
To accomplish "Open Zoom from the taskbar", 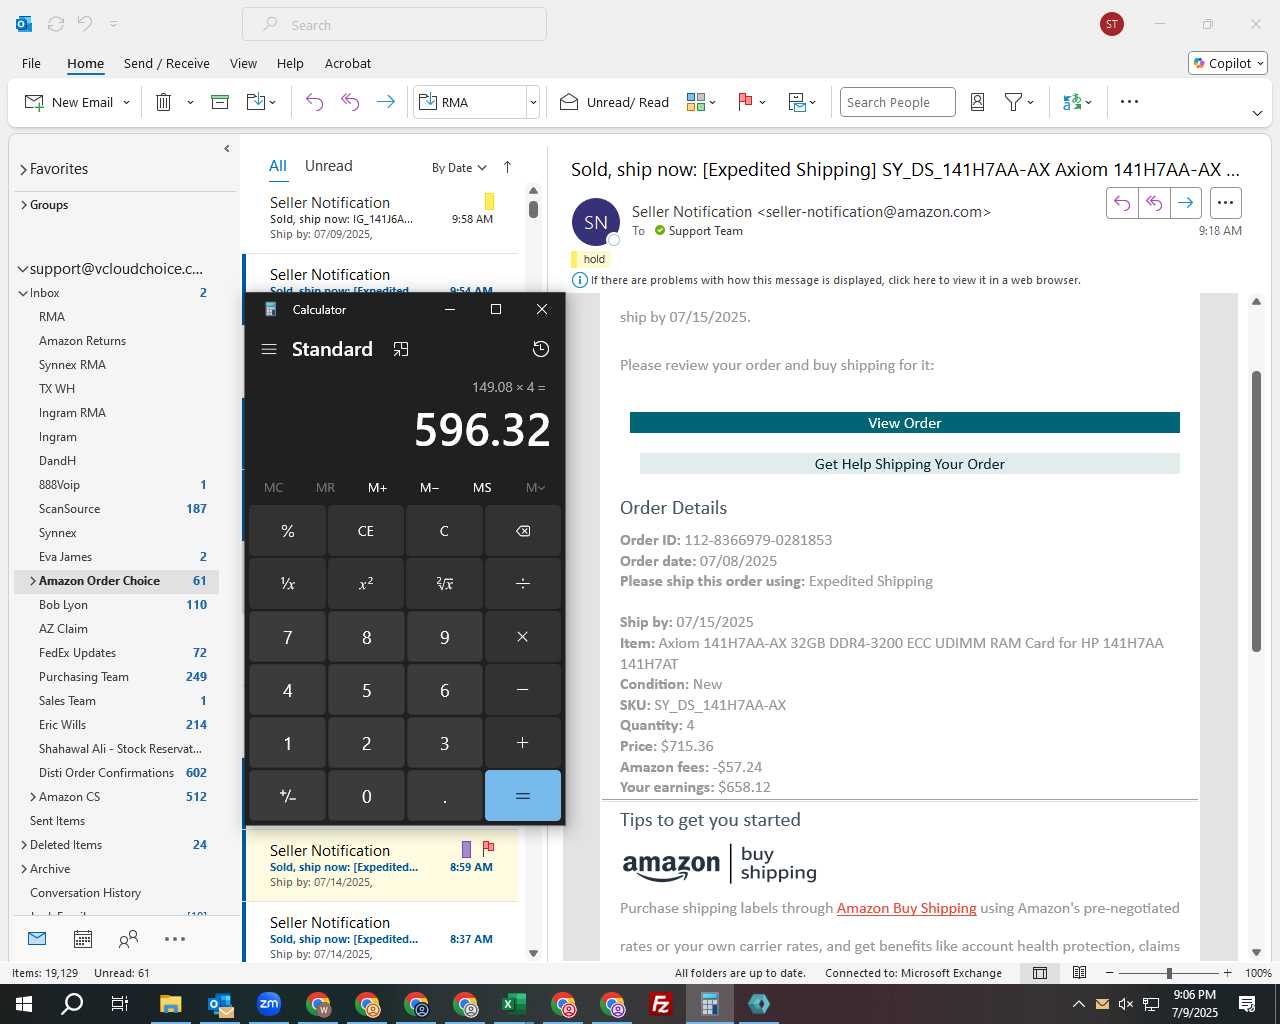I will point(269,1004).
